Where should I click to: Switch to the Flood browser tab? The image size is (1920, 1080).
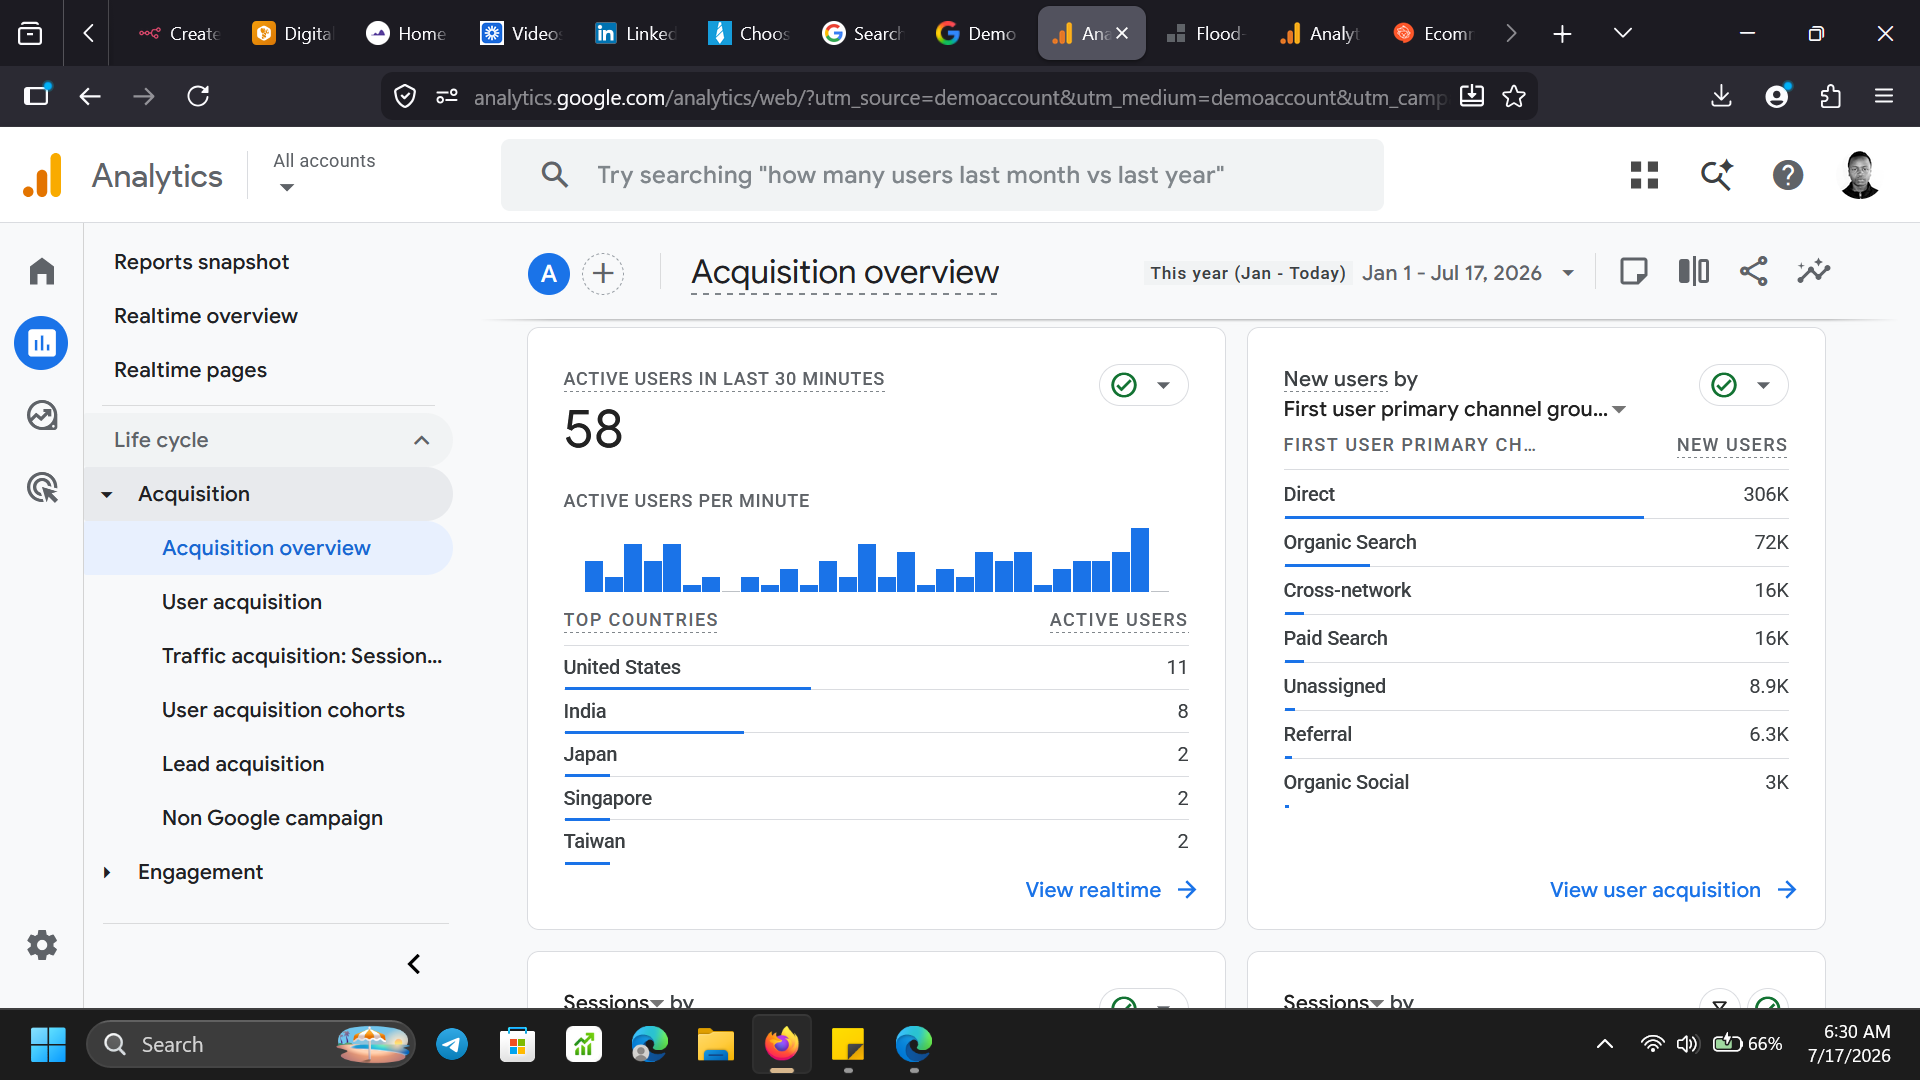(1205, 33)
